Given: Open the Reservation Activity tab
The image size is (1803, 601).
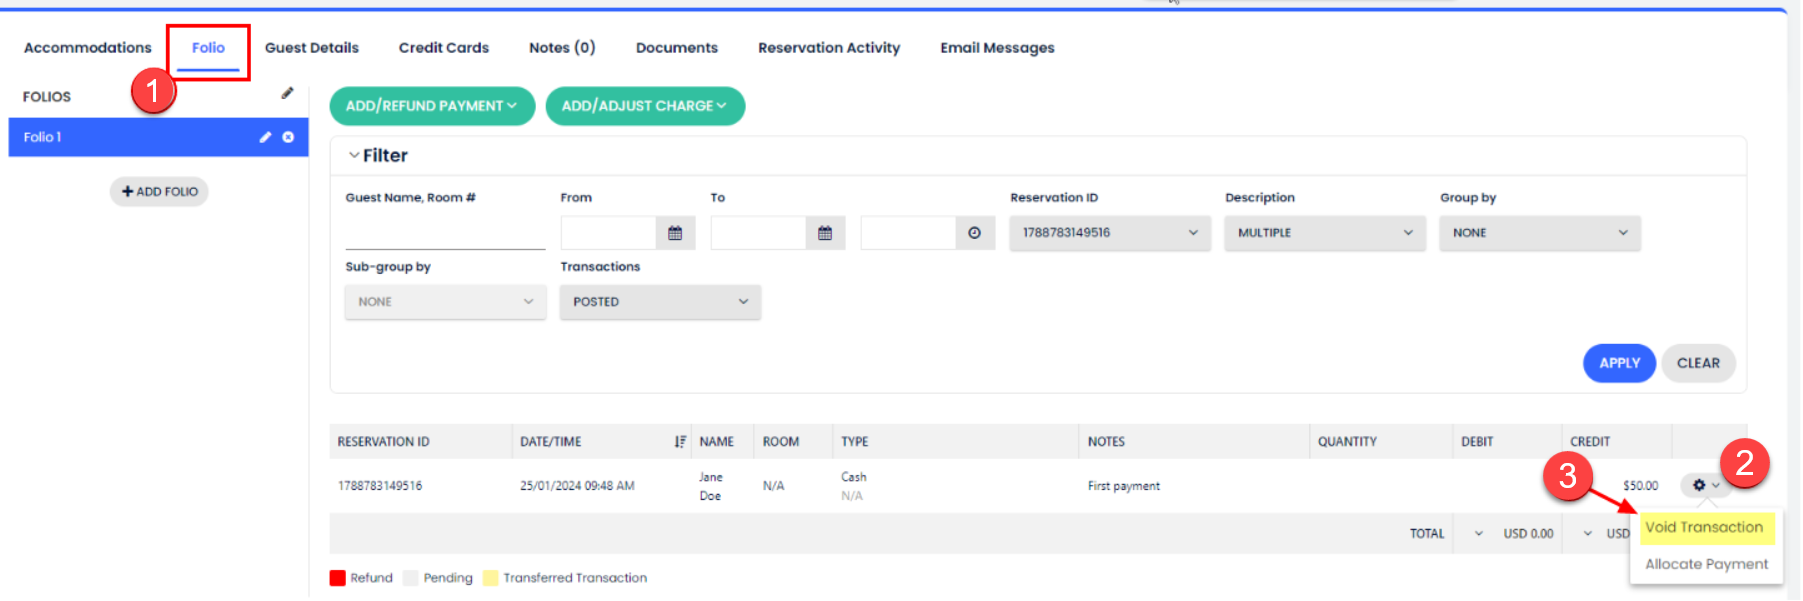Looking at the screenshot, I should (828, 48).
